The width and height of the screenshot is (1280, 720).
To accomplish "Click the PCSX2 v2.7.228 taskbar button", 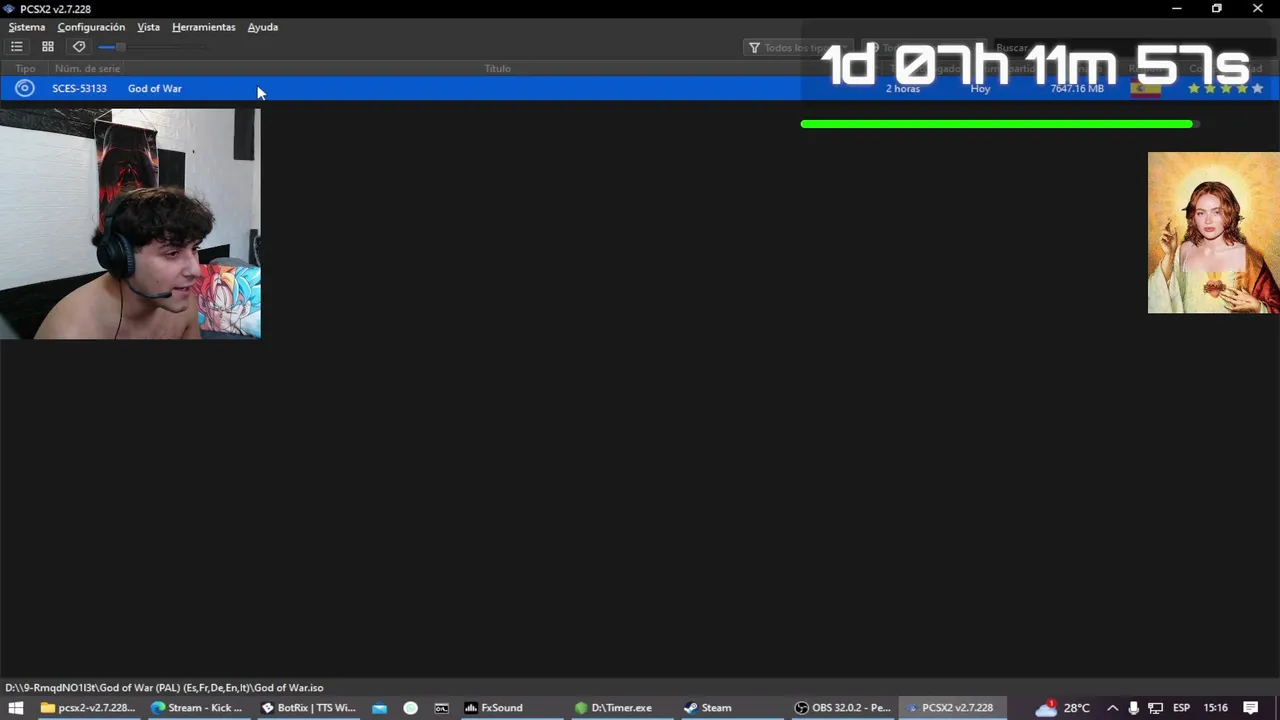I will click(x=951, y=708).
